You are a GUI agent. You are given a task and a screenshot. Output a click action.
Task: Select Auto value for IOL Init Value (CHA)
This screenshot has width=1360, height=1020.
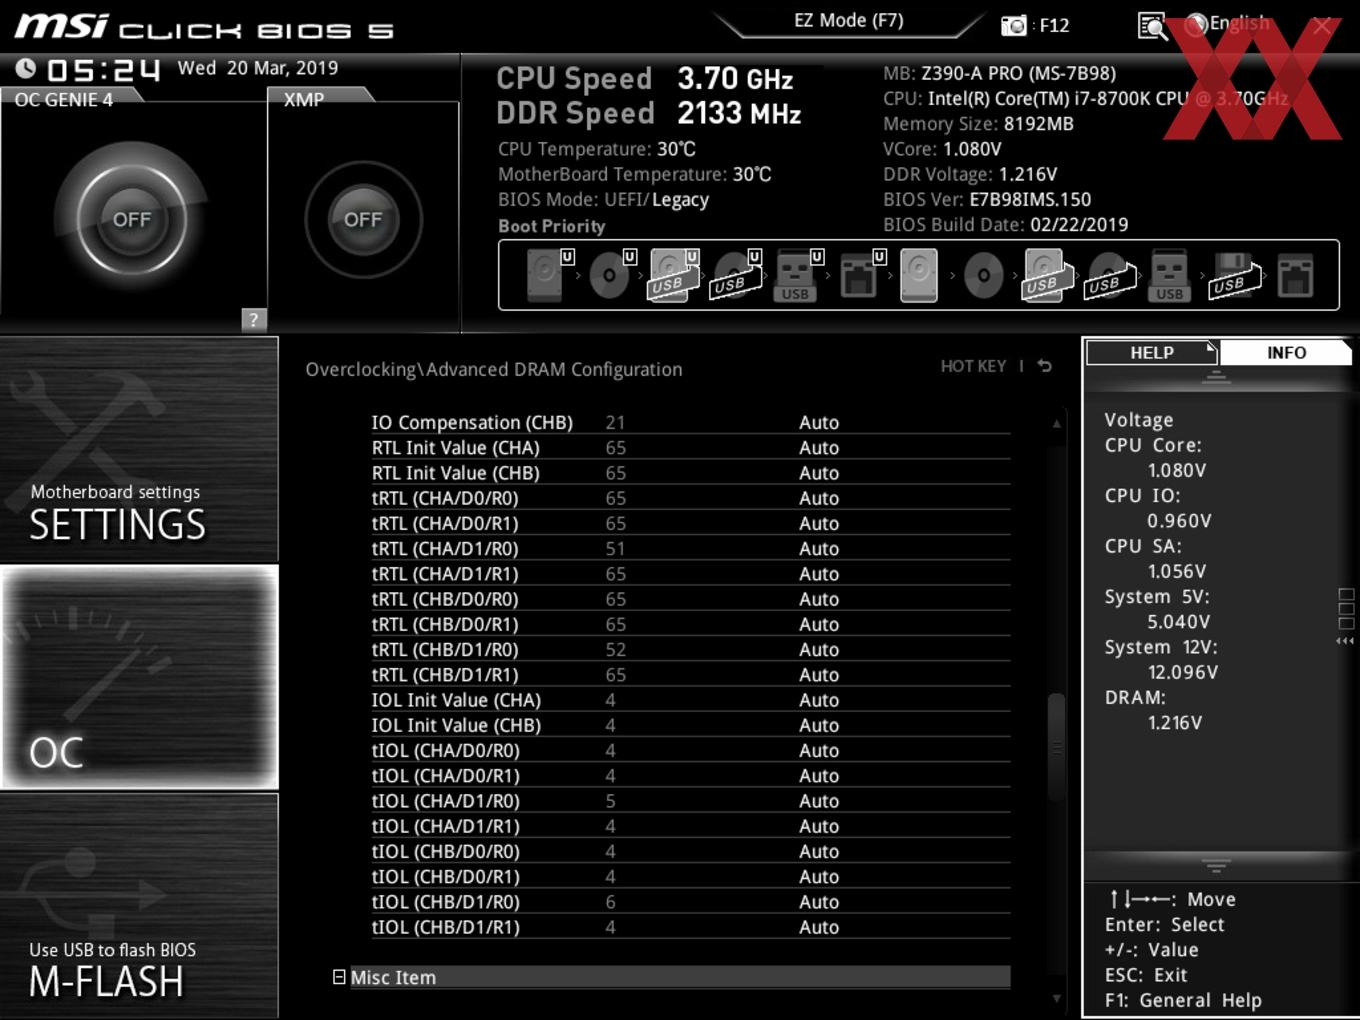pyautogui.click(x=819, y=700)
